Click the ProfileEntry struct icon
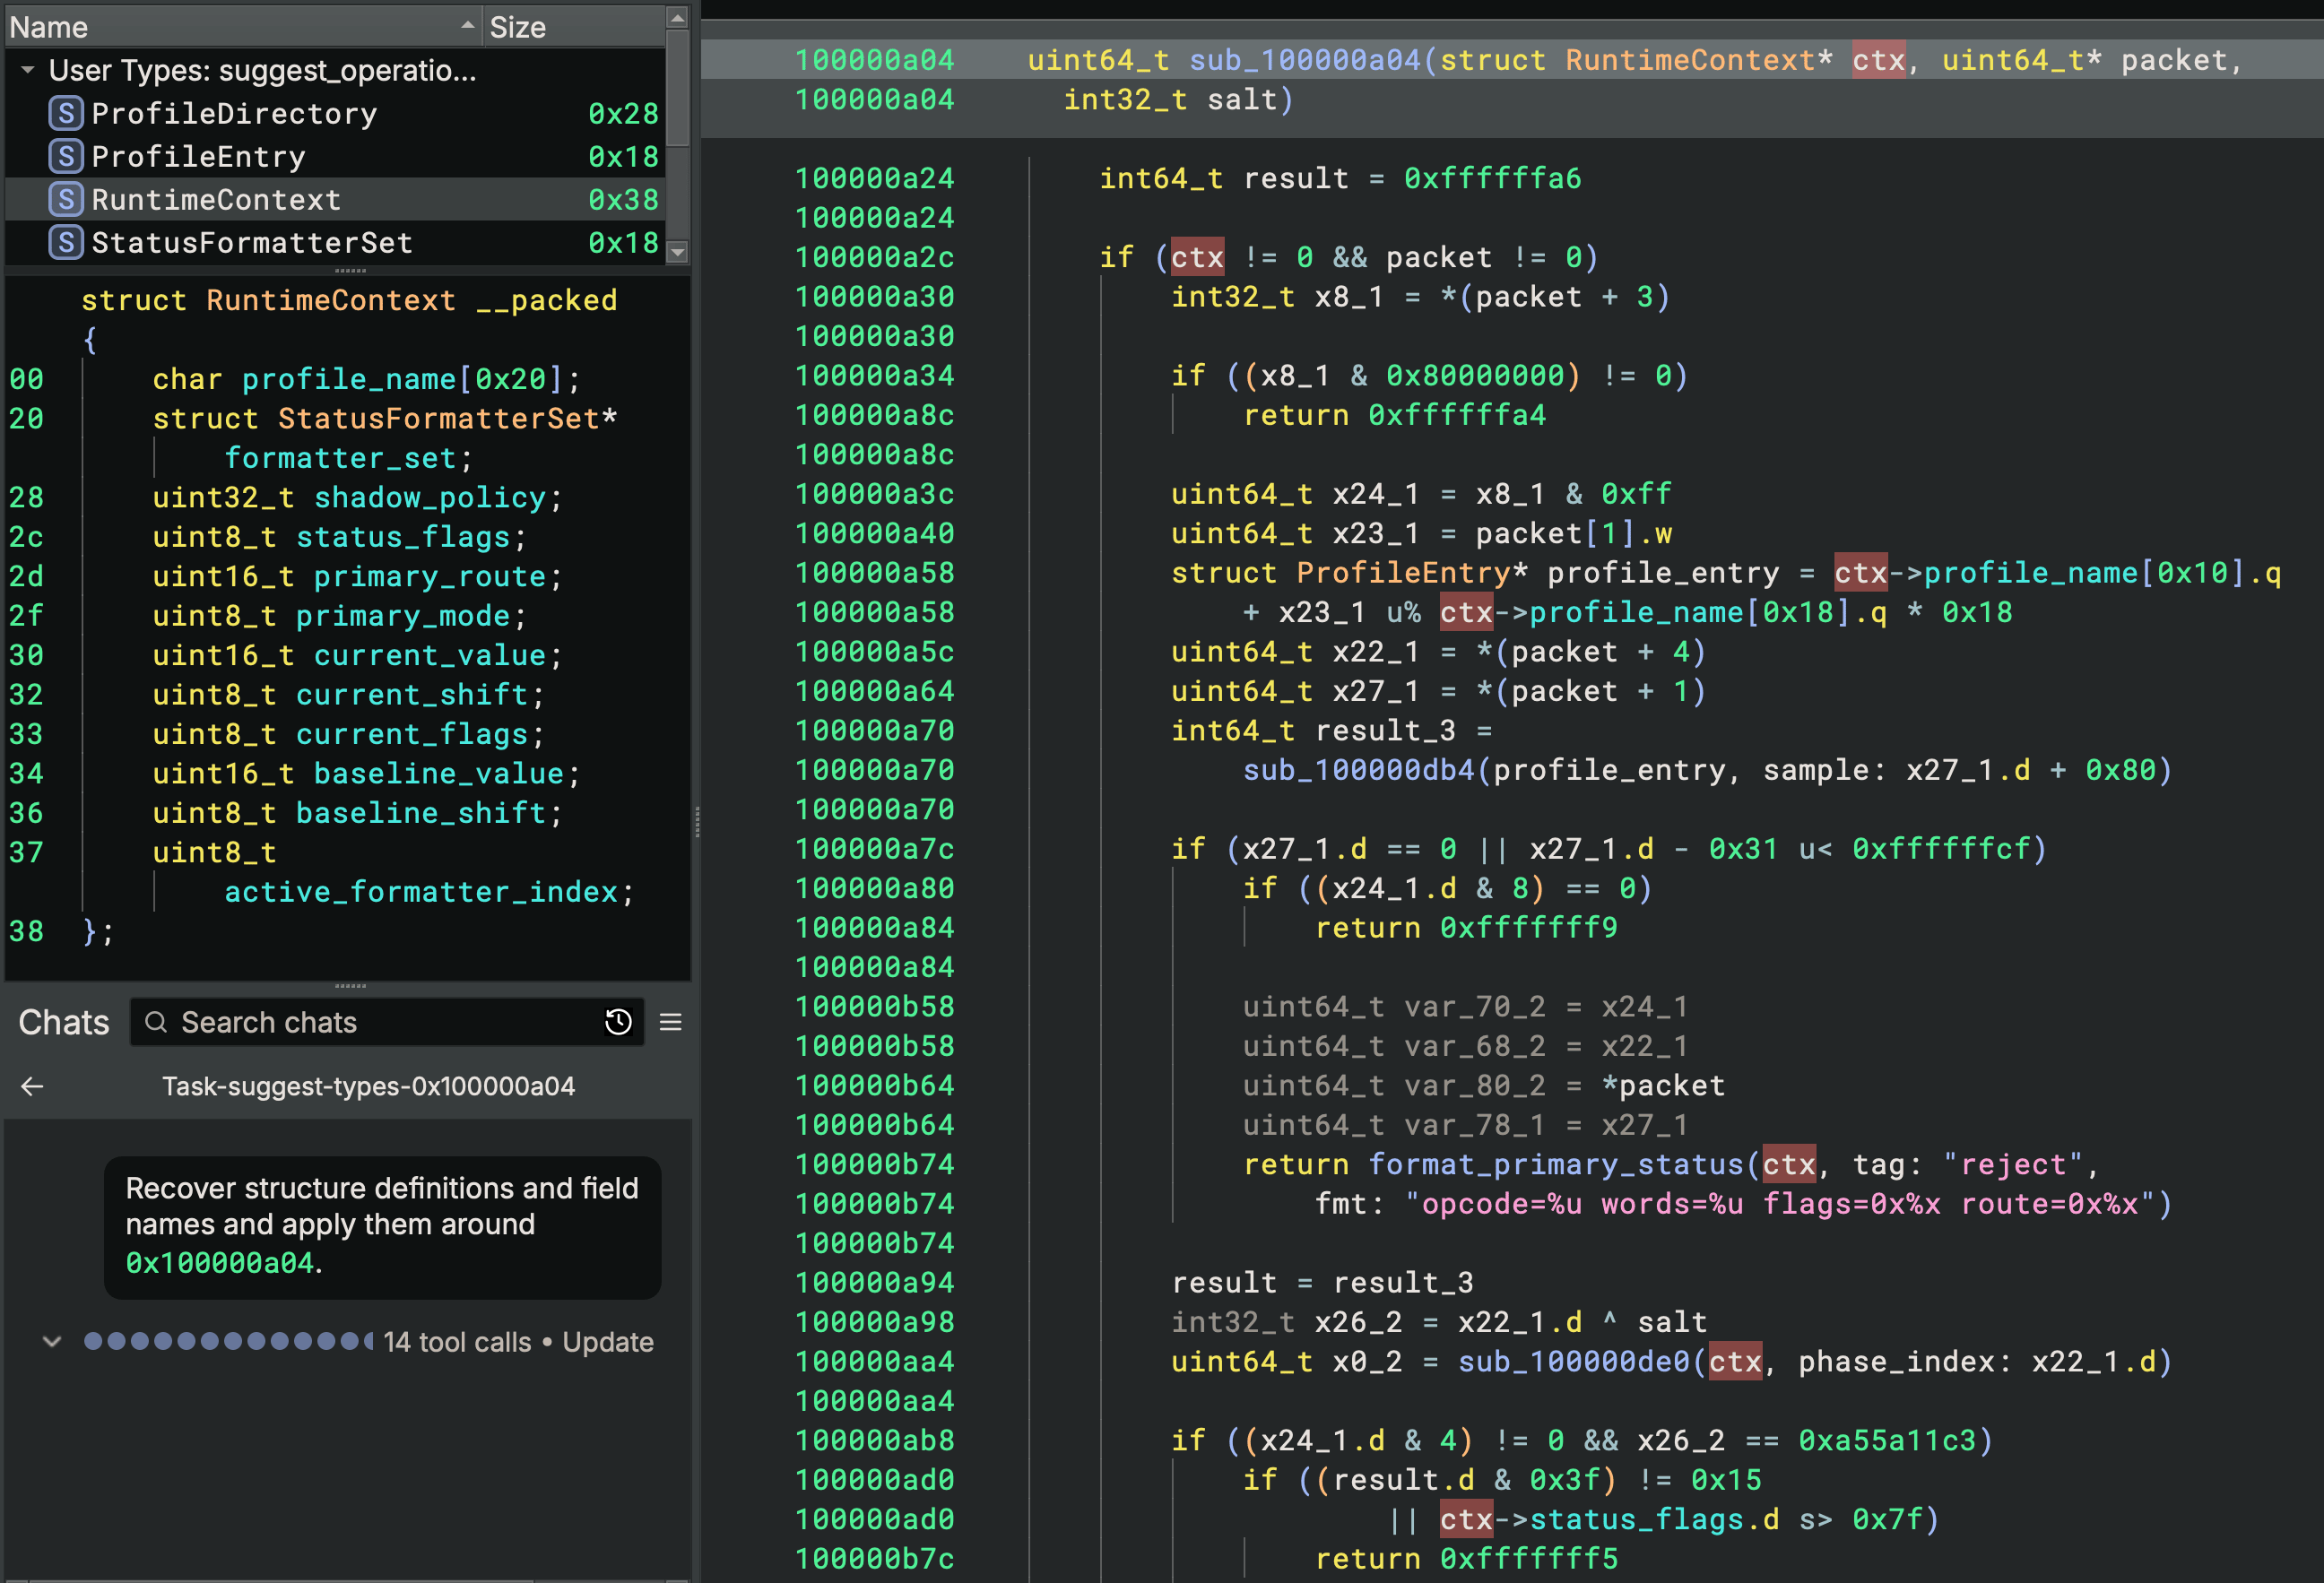The width and height of the screenshot is (2324, 1583). (66, 156)
